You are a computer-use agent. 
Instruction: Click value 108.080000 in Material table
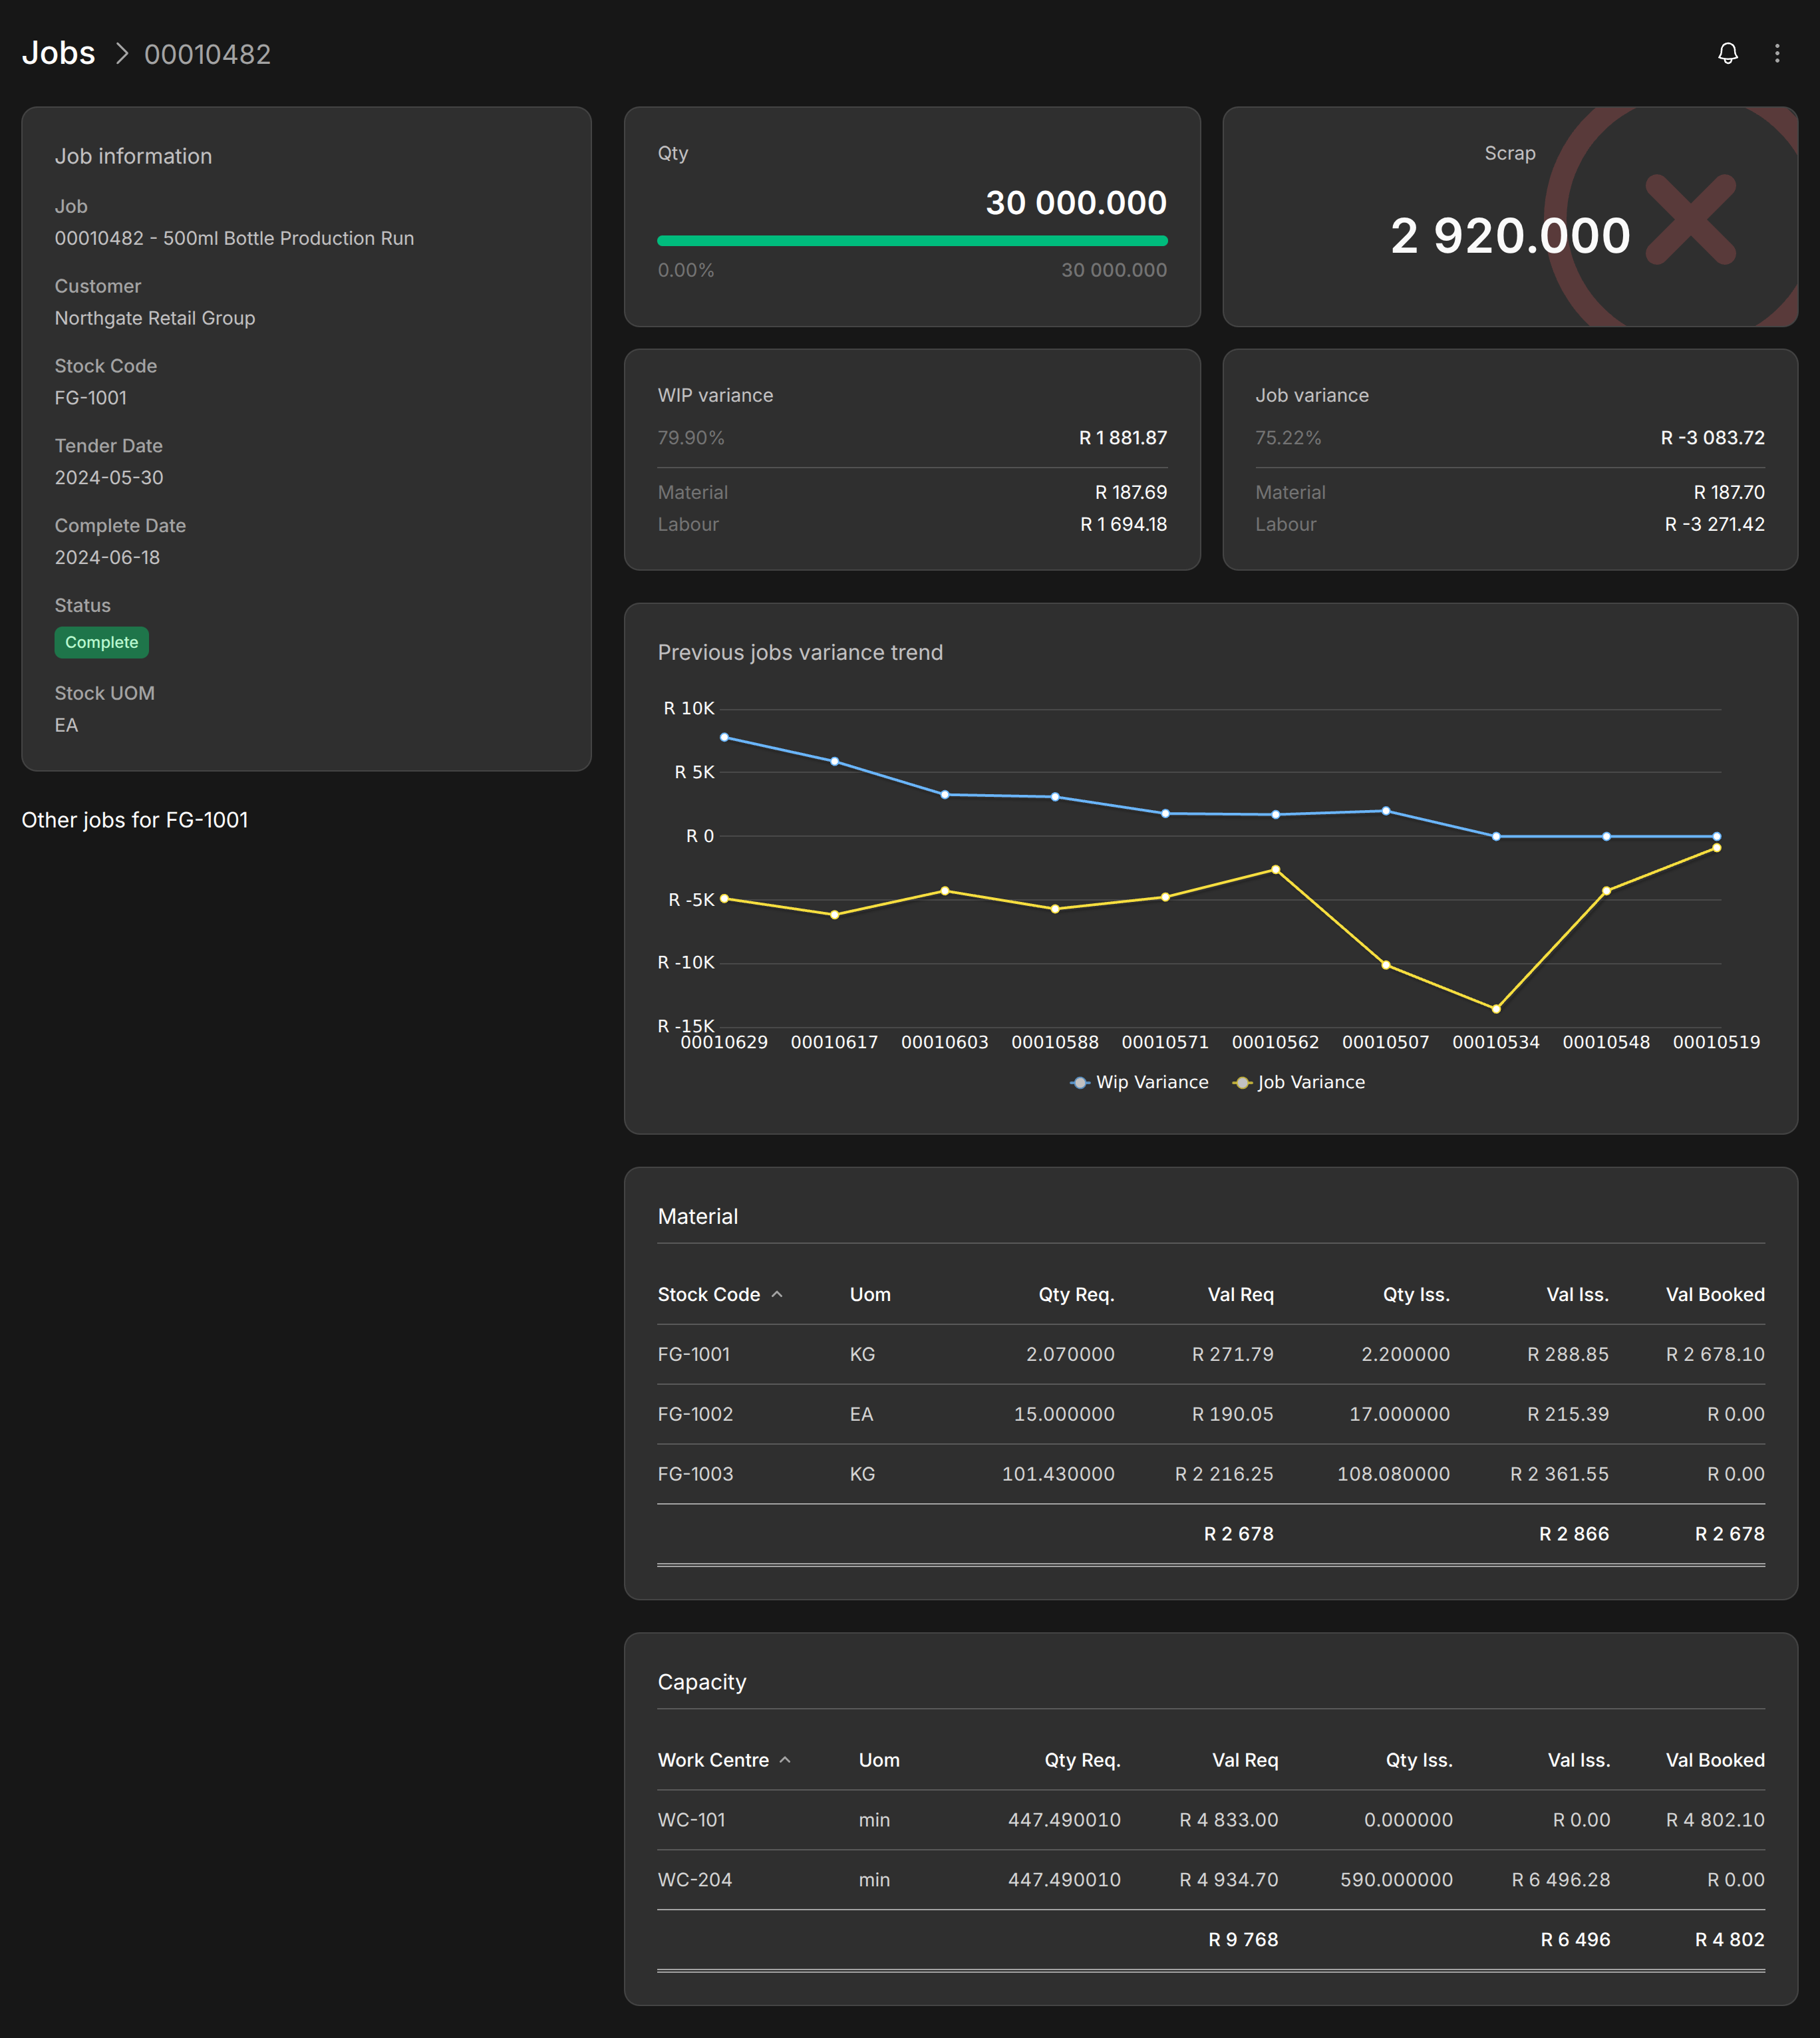[1393, 1474]
